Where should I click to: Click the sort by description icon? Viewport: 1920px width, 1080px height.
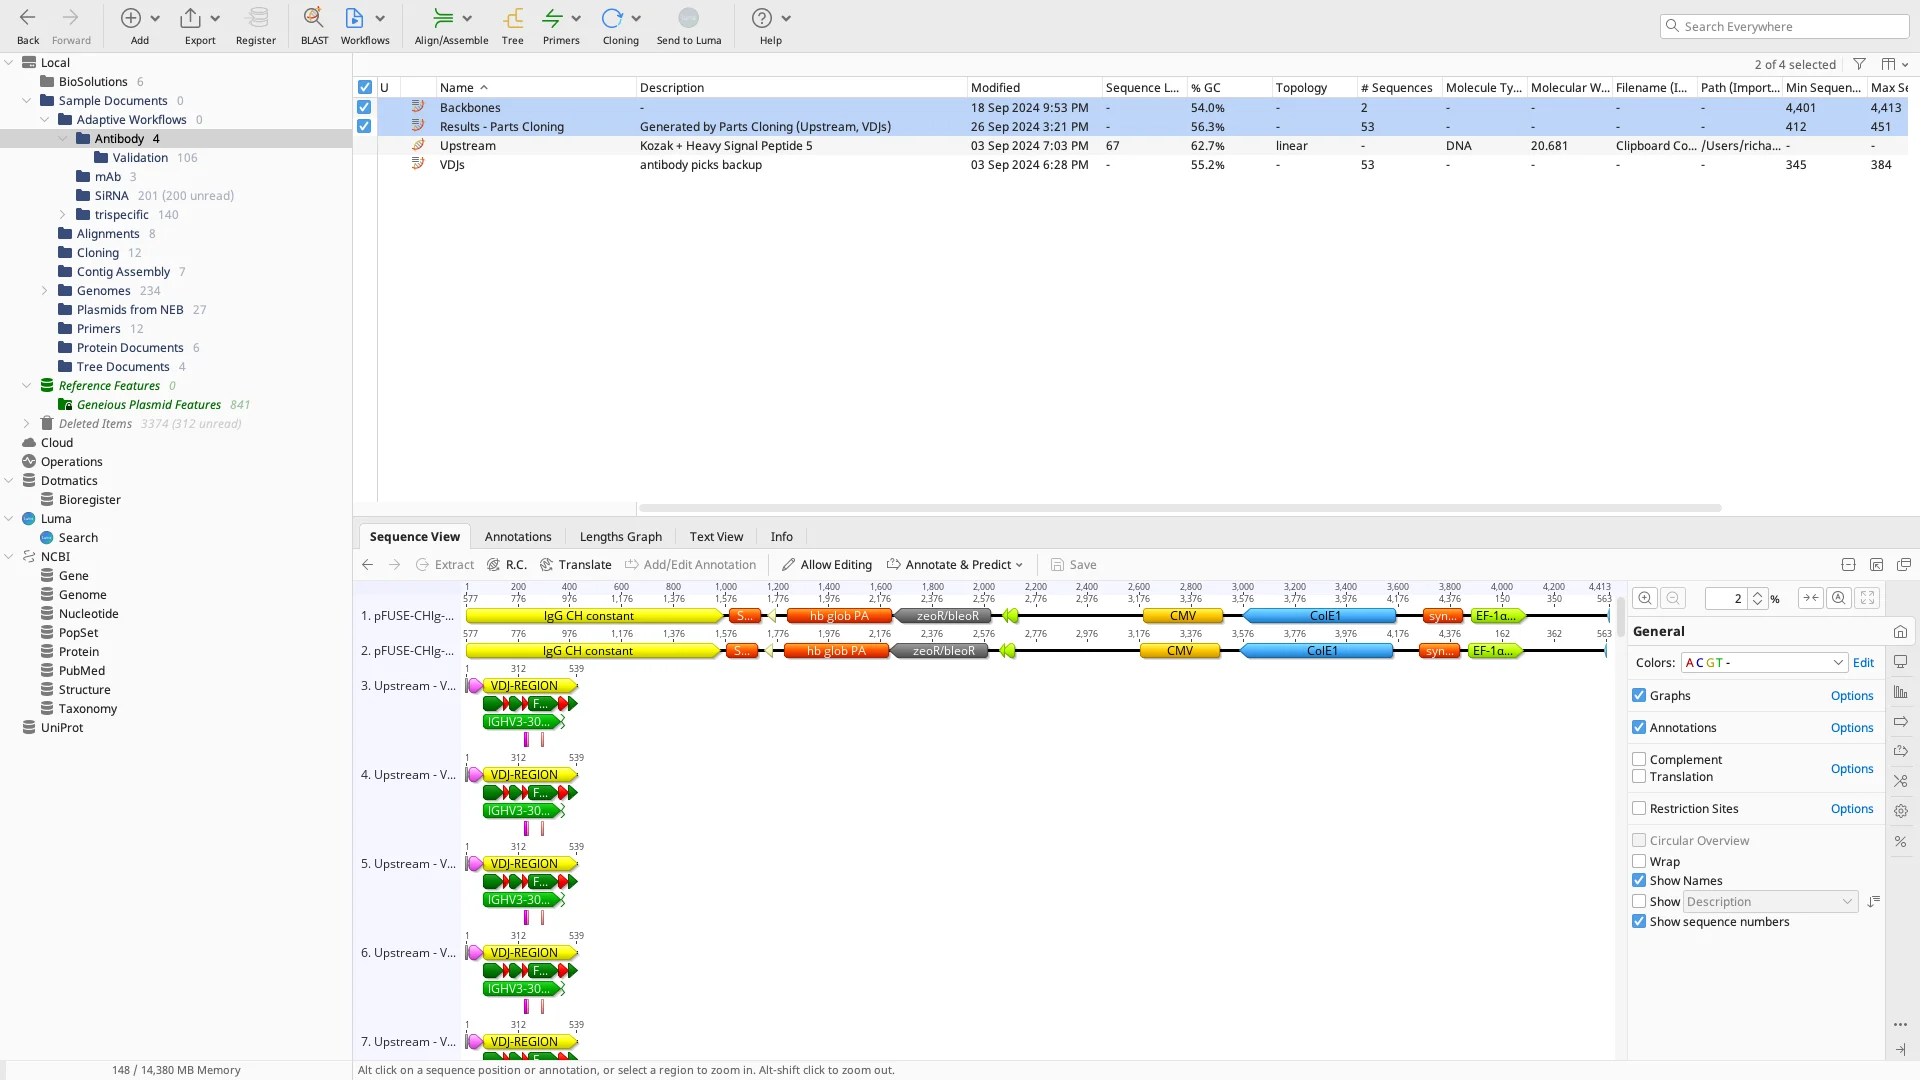[1873, 901]
